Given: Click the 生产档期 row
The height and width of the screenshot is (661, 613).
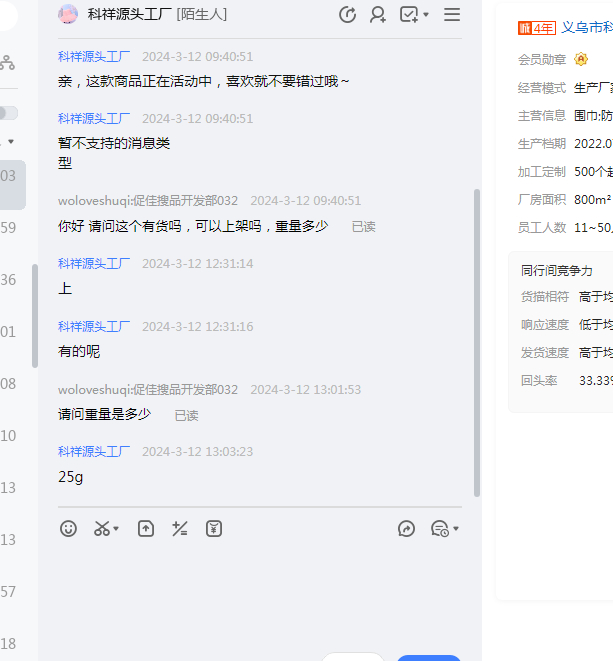Looking at the screenshot, I should pos(565,143).
